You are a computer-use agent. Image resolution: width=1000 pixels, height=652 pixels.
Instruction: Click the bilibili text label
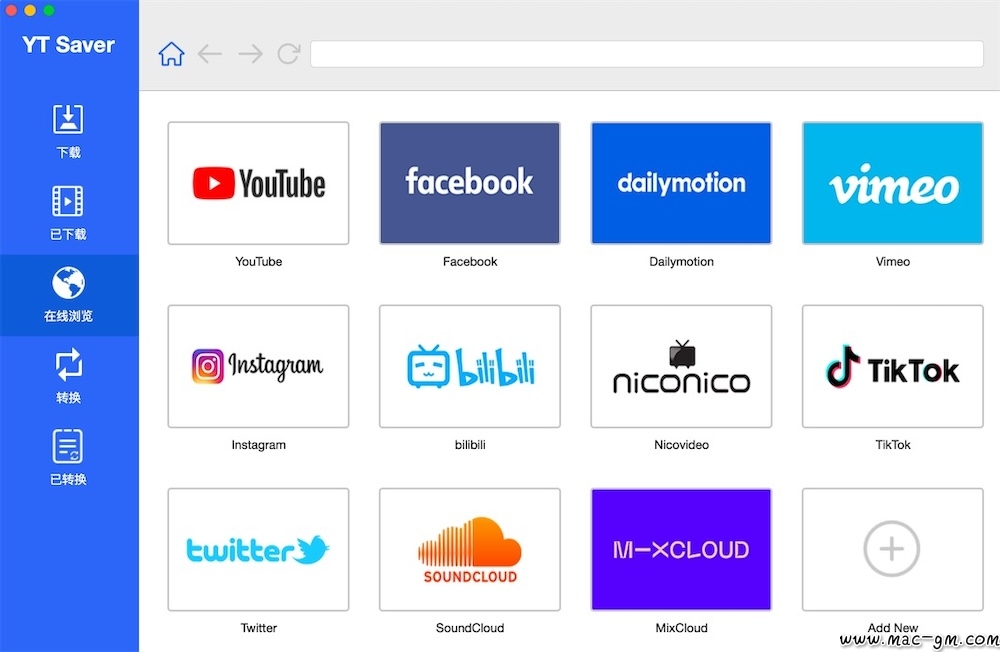(470, 445)
